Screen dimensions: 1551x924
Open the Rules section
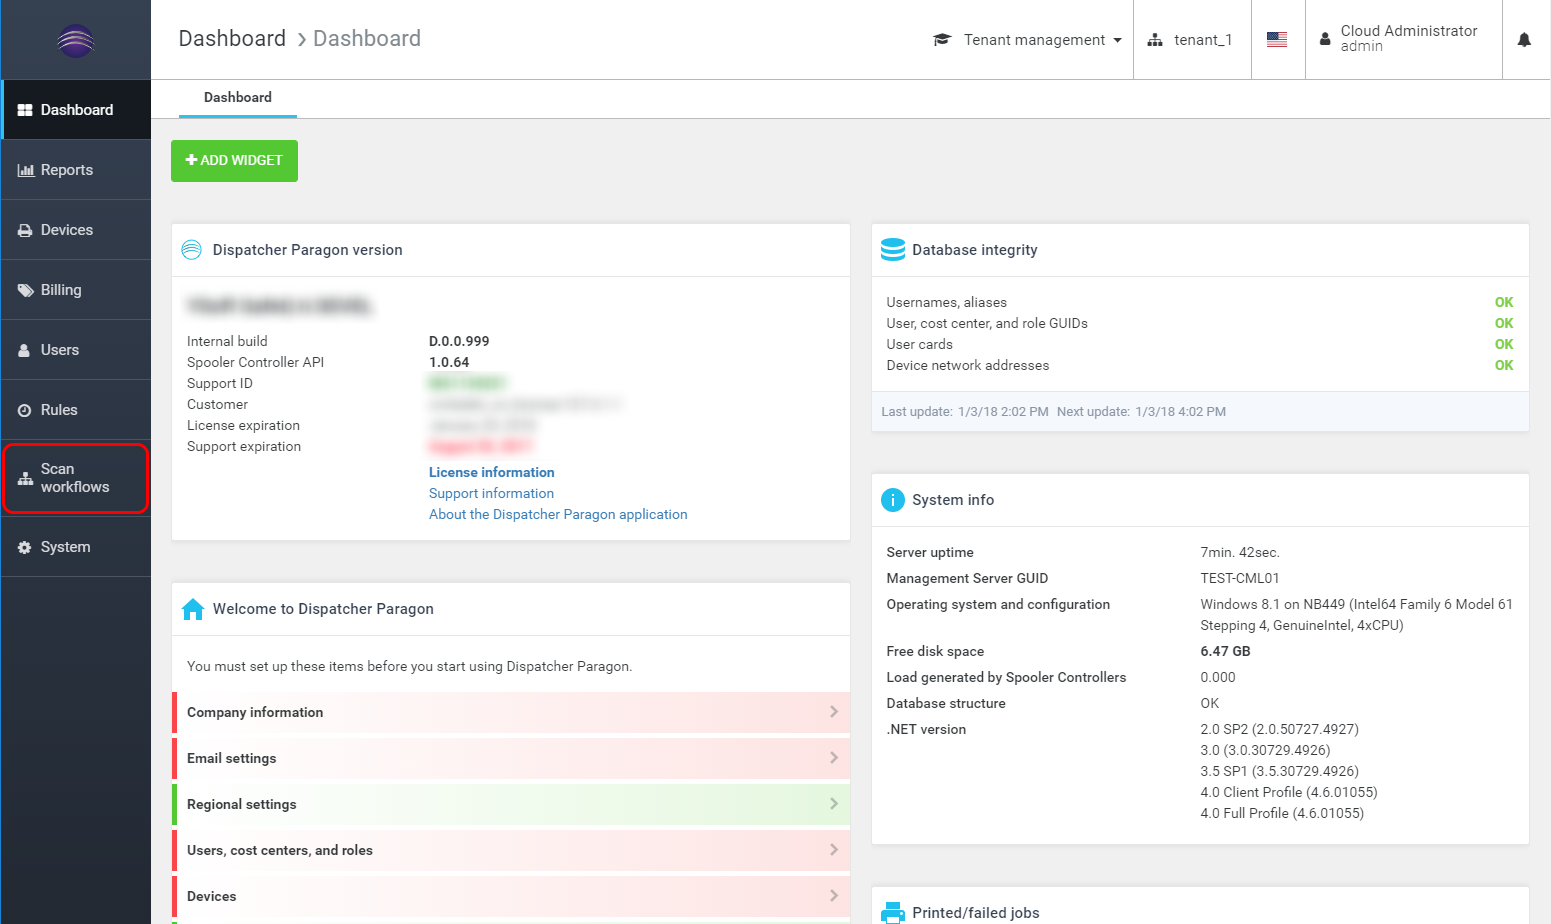coord(59,410)
